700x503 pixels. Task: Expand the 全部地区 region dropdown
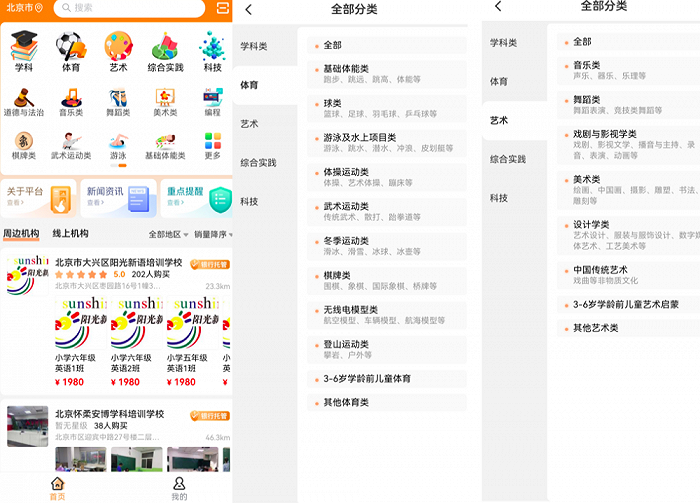[x=168, y=234]
